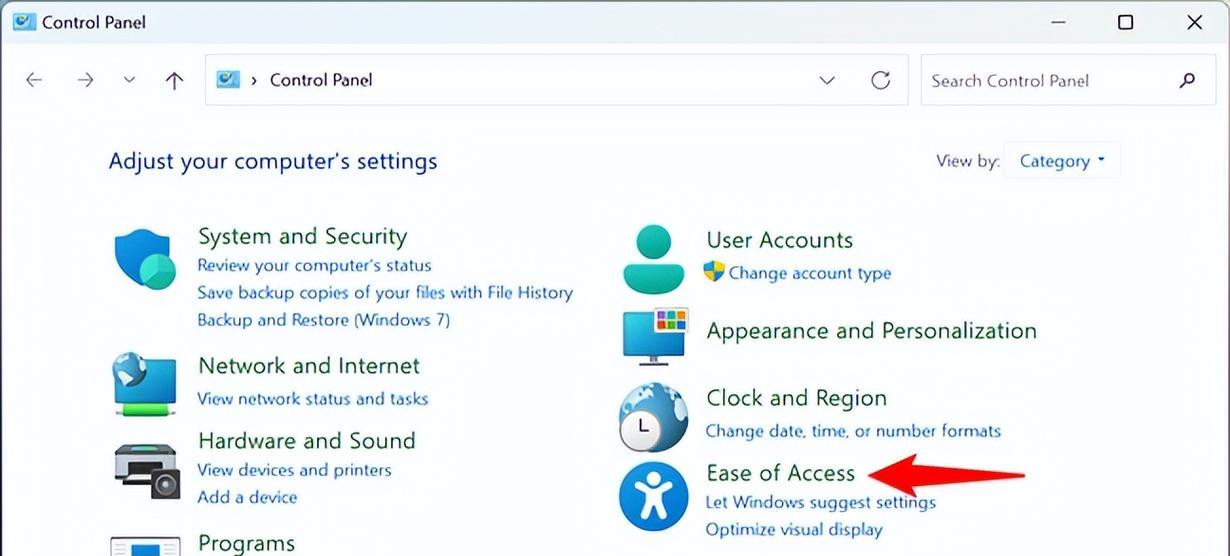Image resolution: width=1230 pixels, height=556 pixels.
Task: Click the Ease of Access icon
Action: pos(653,496)
